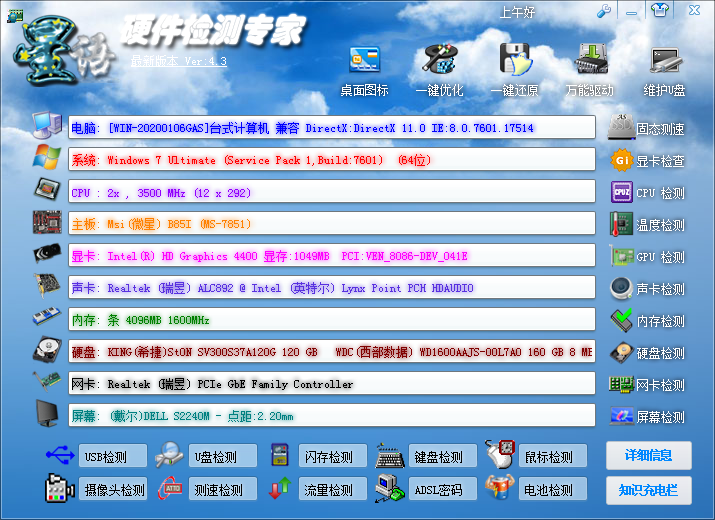
Task: Click the 上午好 greeting text
Action: (517, 12)
